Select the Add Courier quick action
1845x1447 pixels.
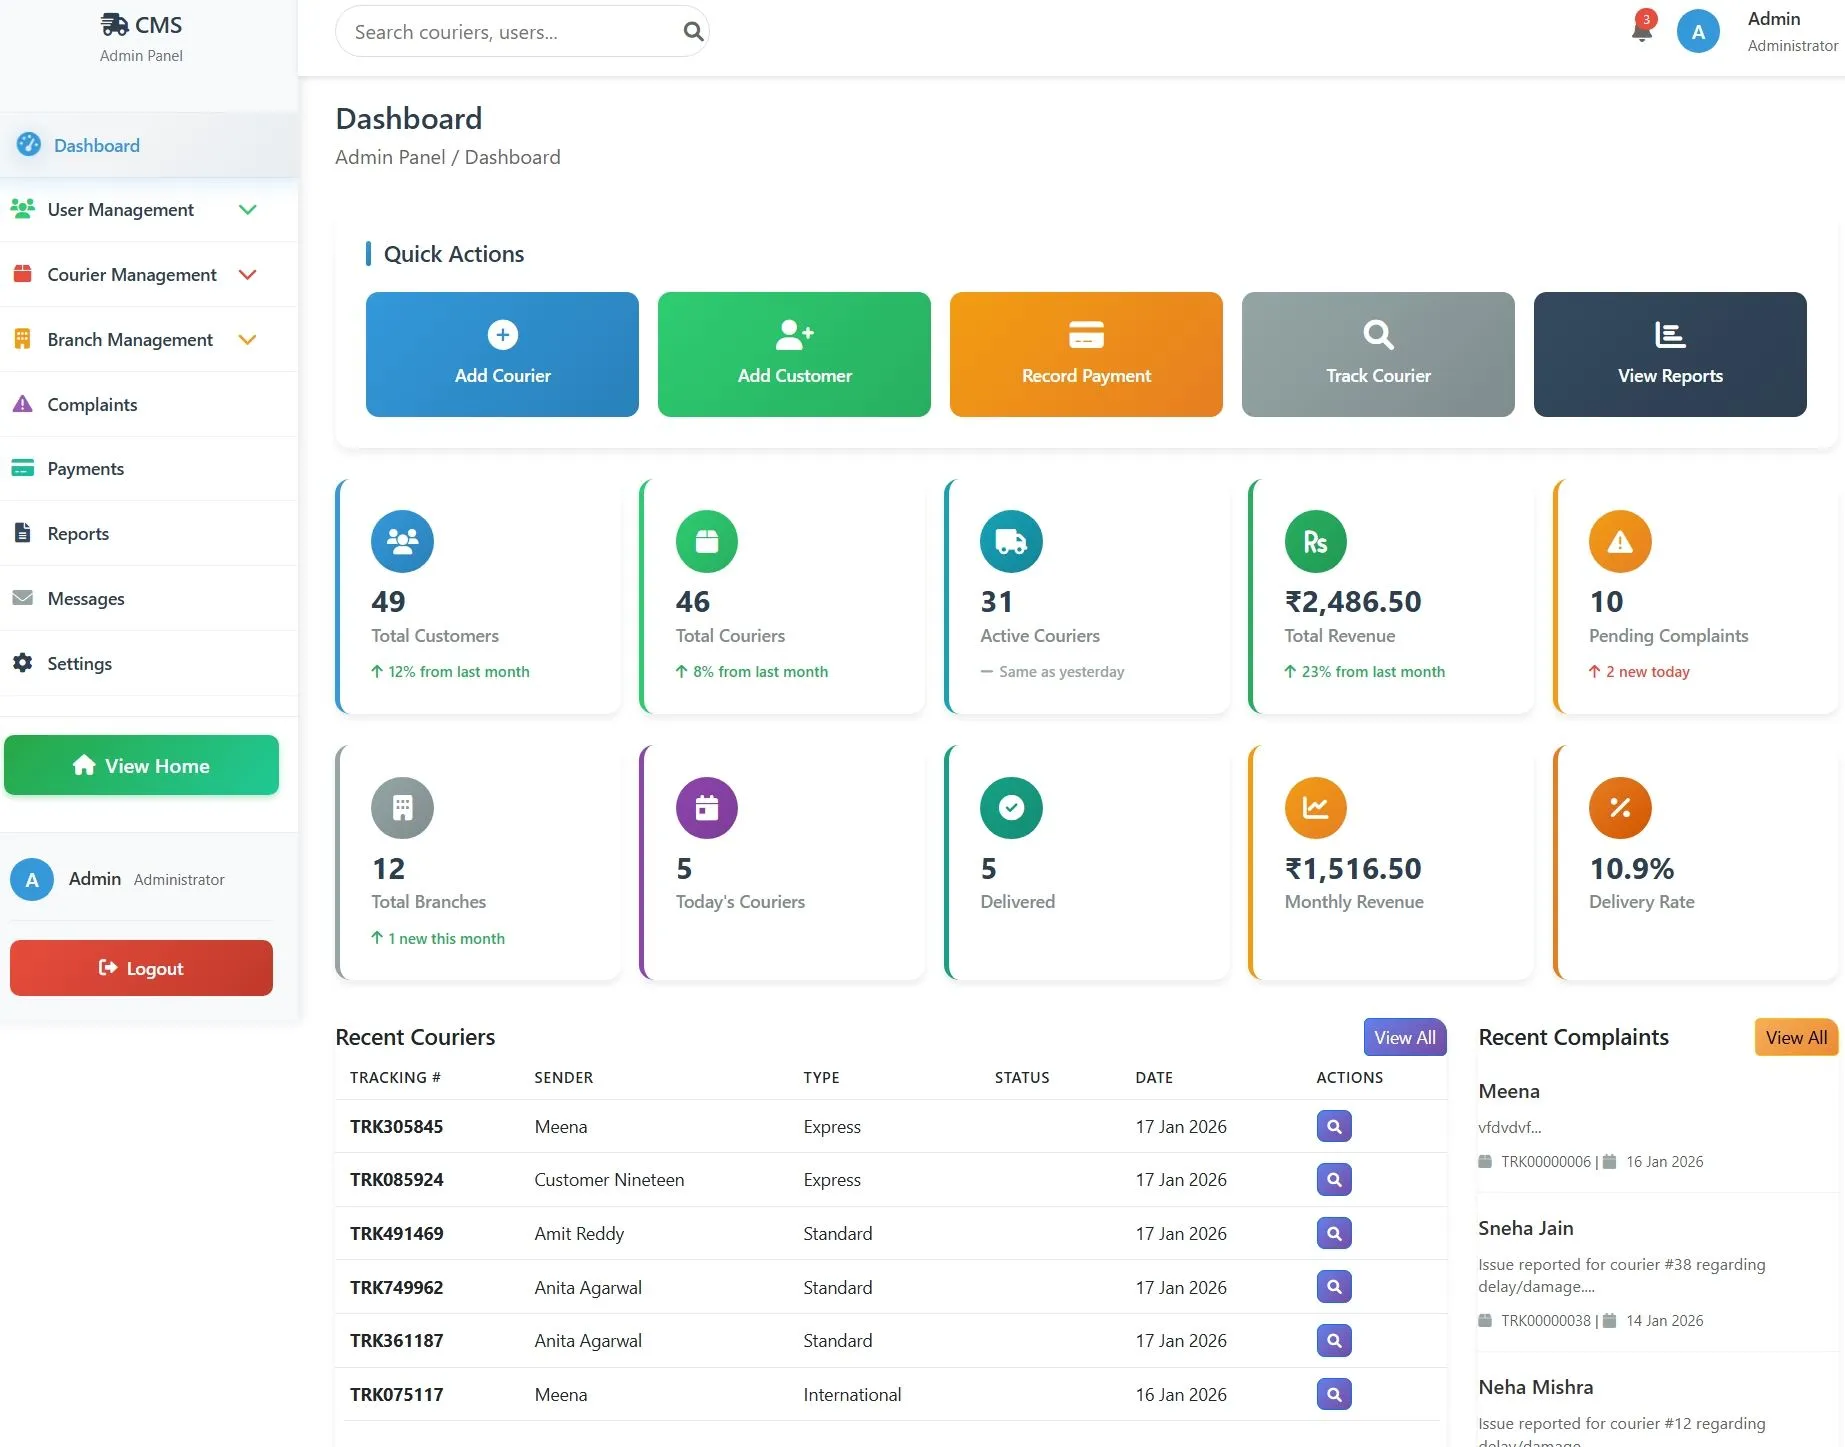[x=502, y=354]
